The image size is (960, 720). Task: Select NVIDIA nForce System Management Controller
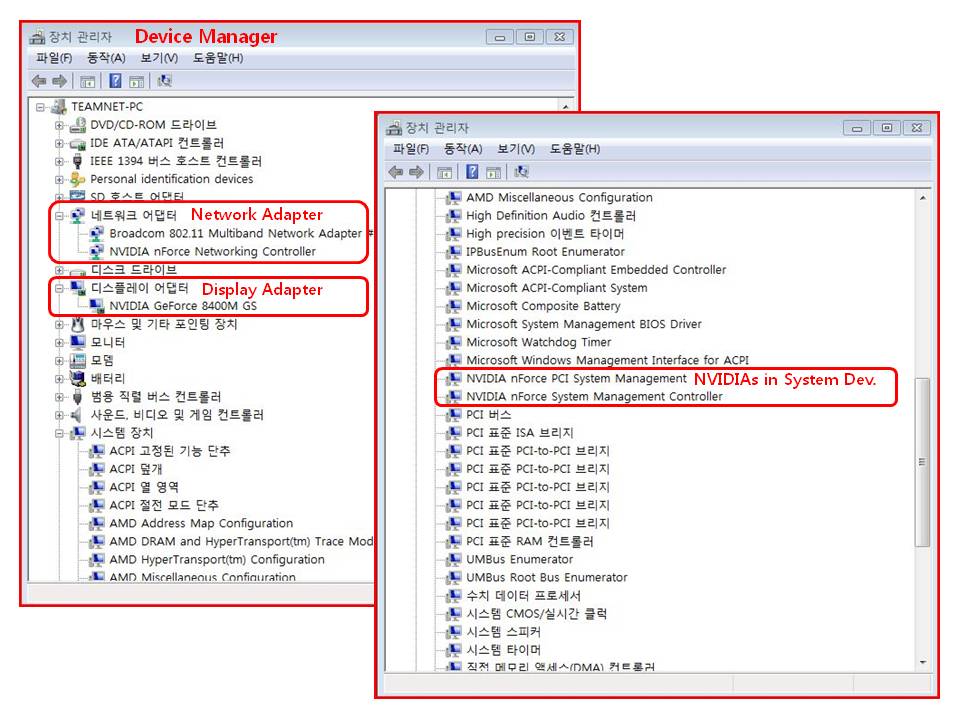594,397
